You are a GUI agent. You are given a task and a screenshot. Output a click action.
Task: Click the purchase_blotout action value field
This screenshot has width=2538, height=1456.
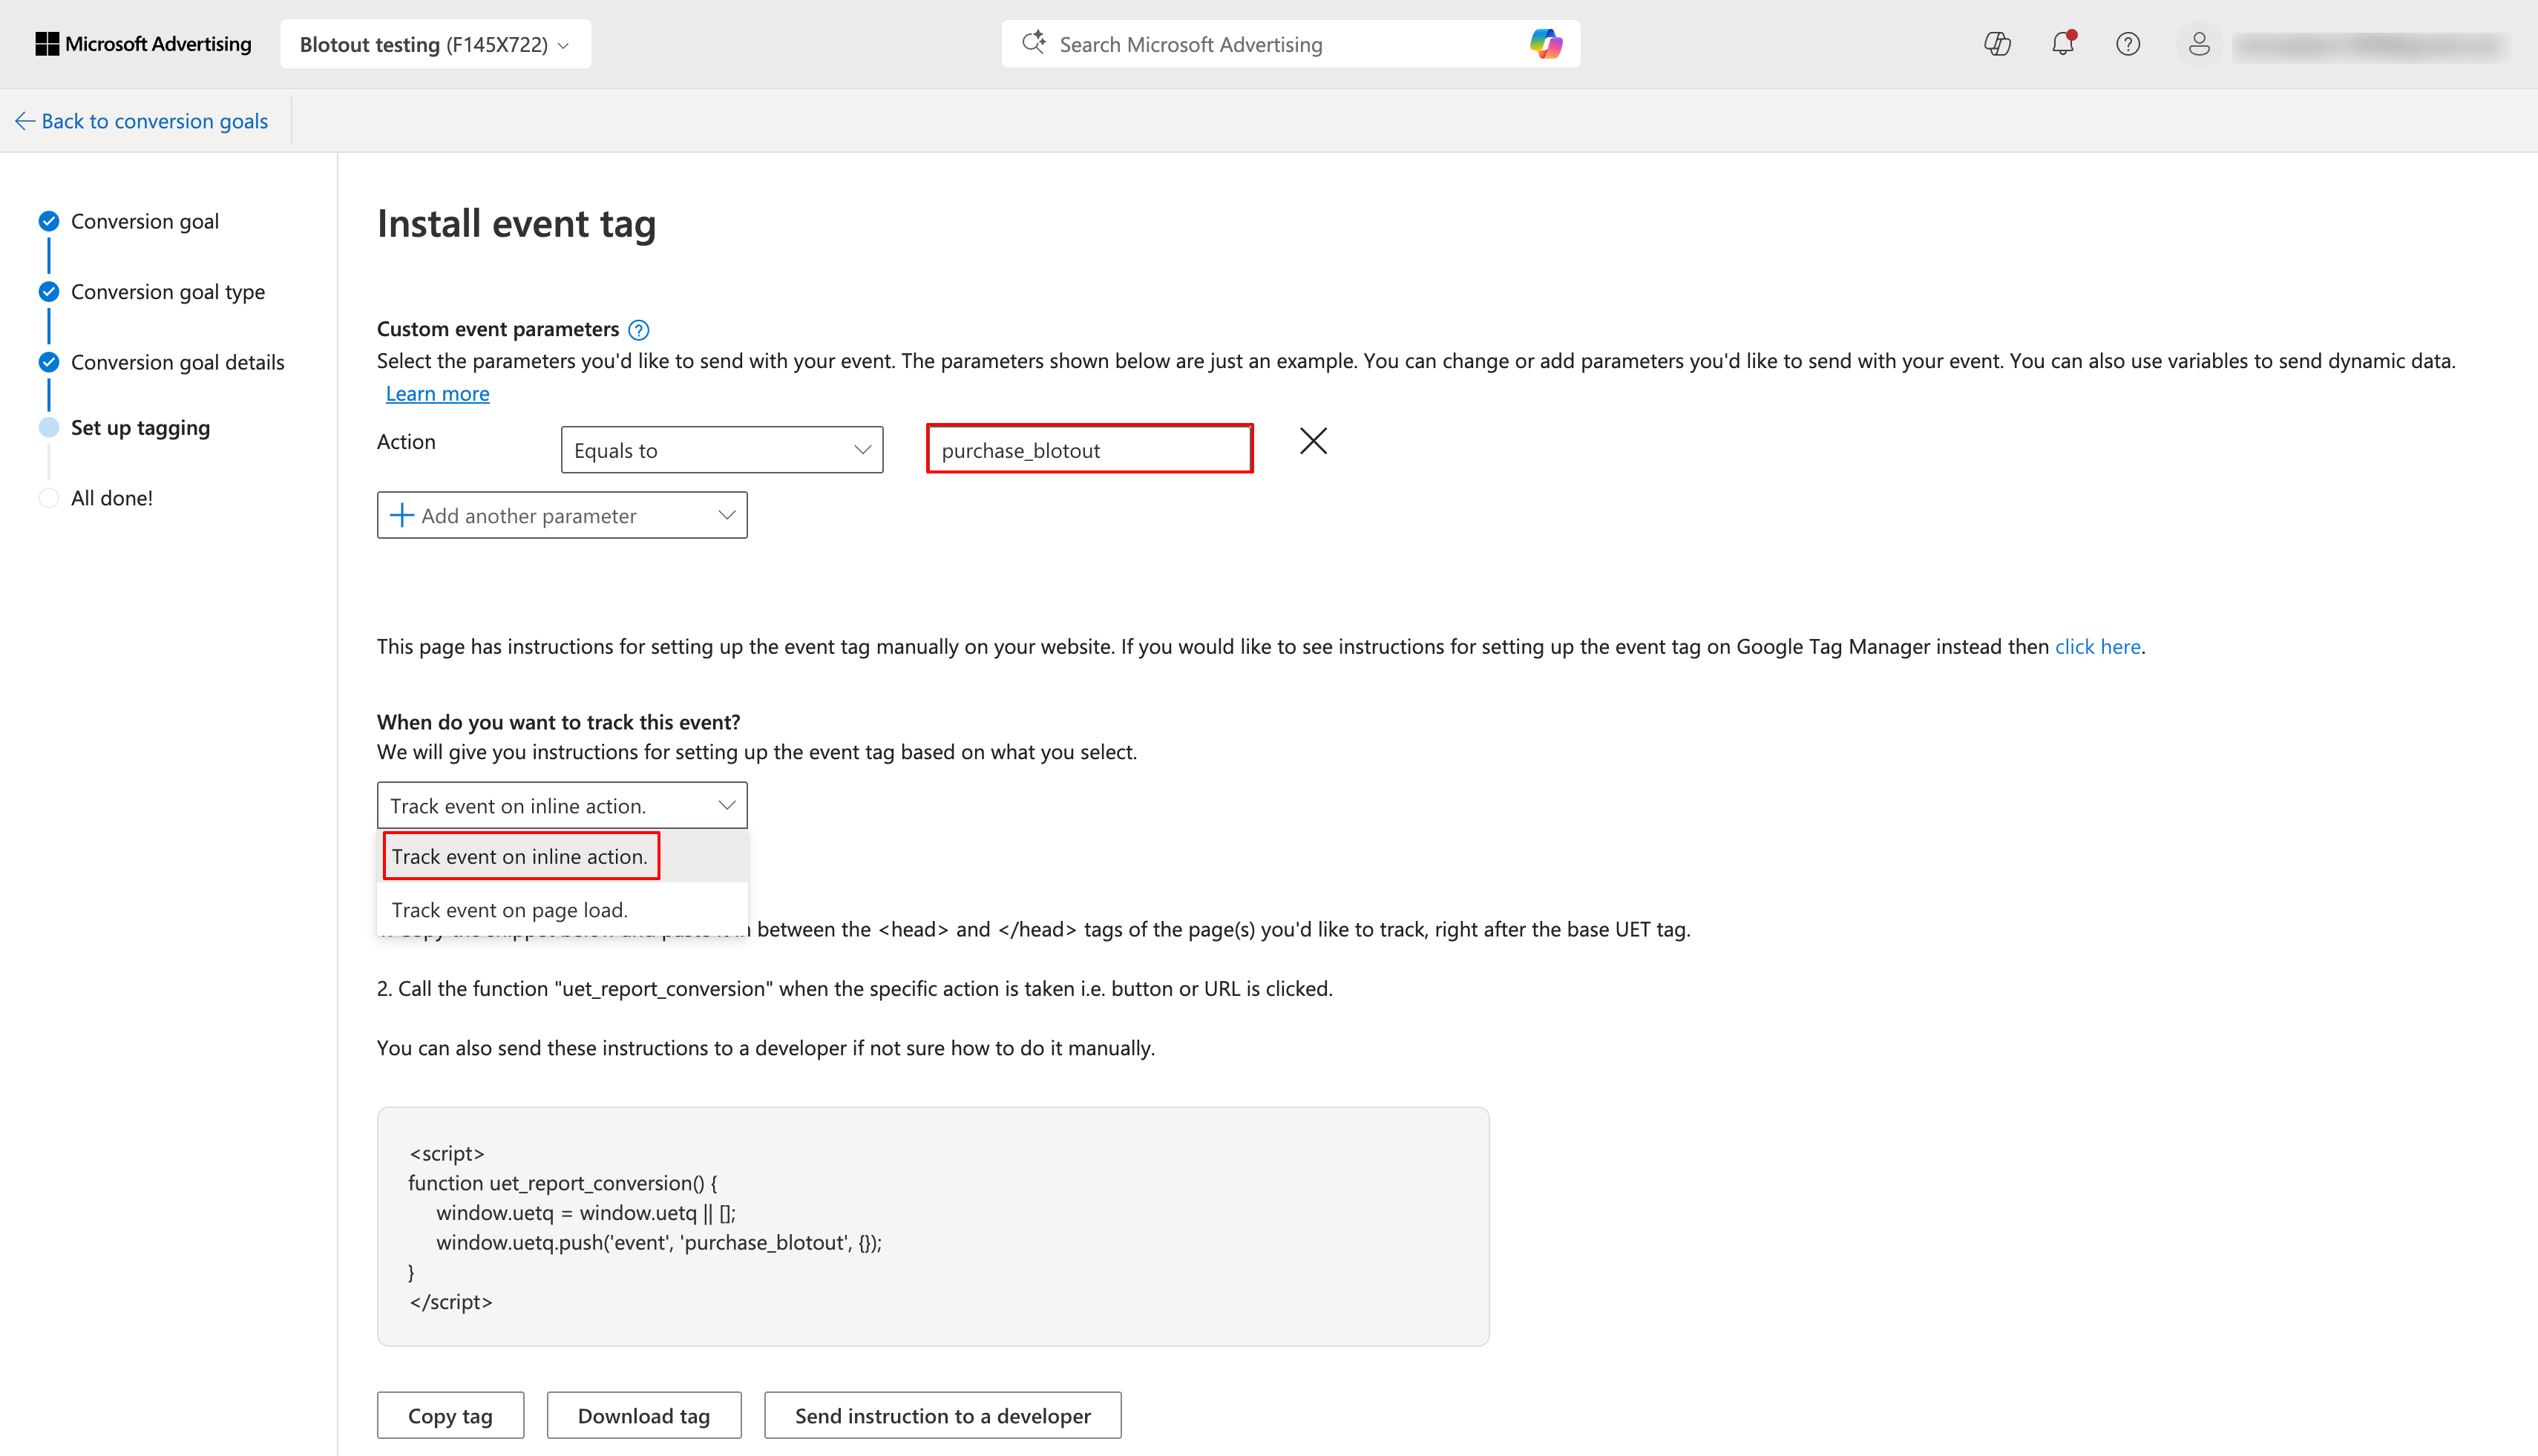[x=1089, y=450]
